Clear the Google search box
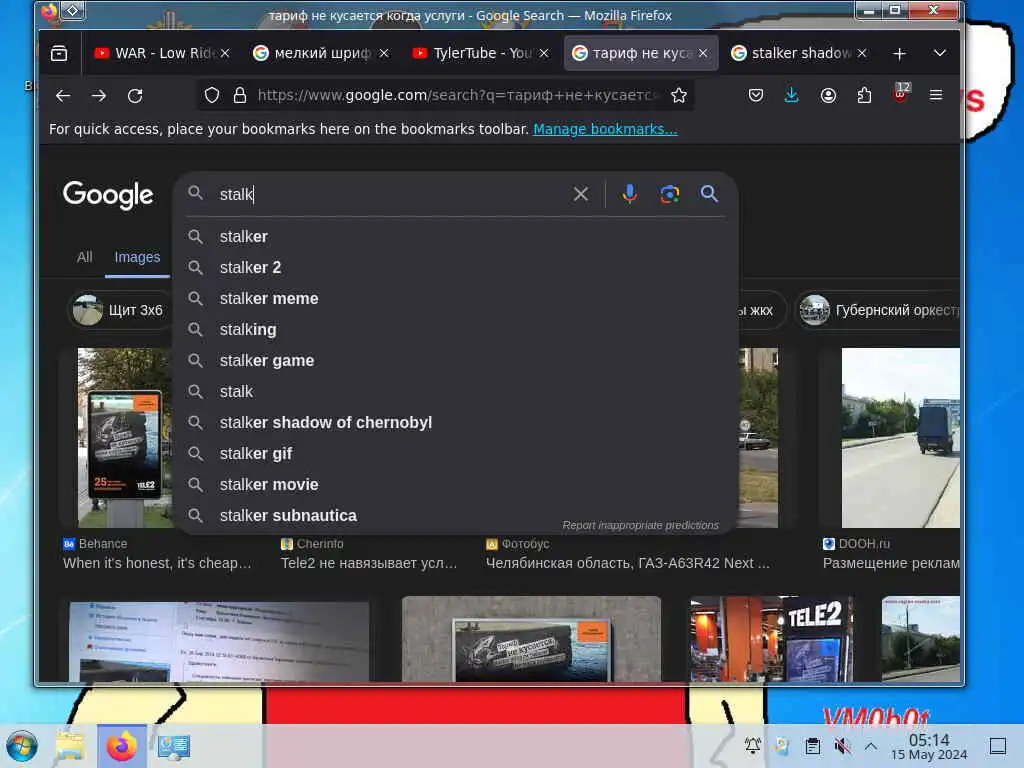Screen dimensions: 1024x768 click(x=581, y=194)
